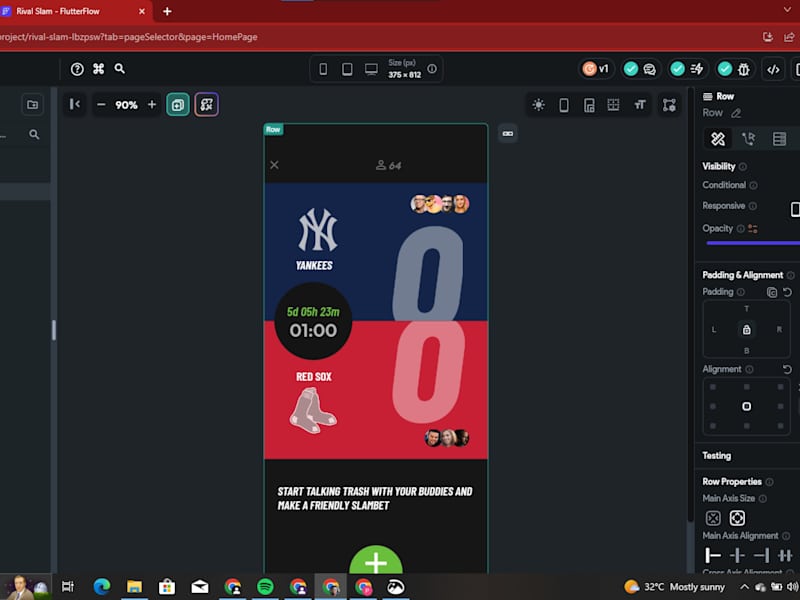
Task: Select the tablet canvas size preset
Action: coord(347,69)
